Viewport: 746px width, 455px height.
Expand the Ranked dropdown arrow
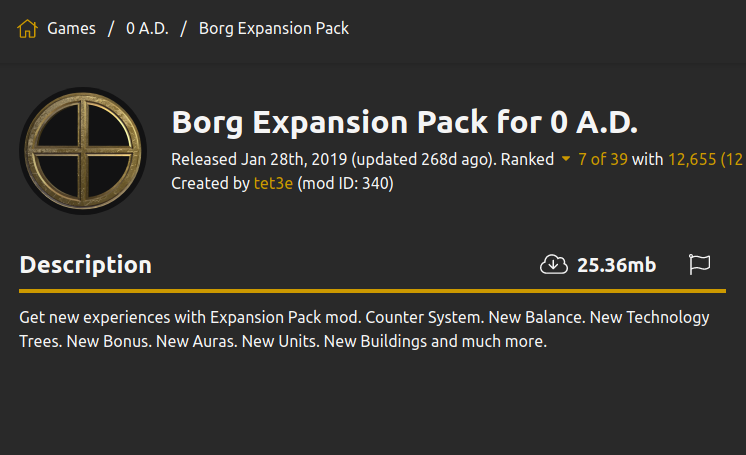tap(566, 158)
